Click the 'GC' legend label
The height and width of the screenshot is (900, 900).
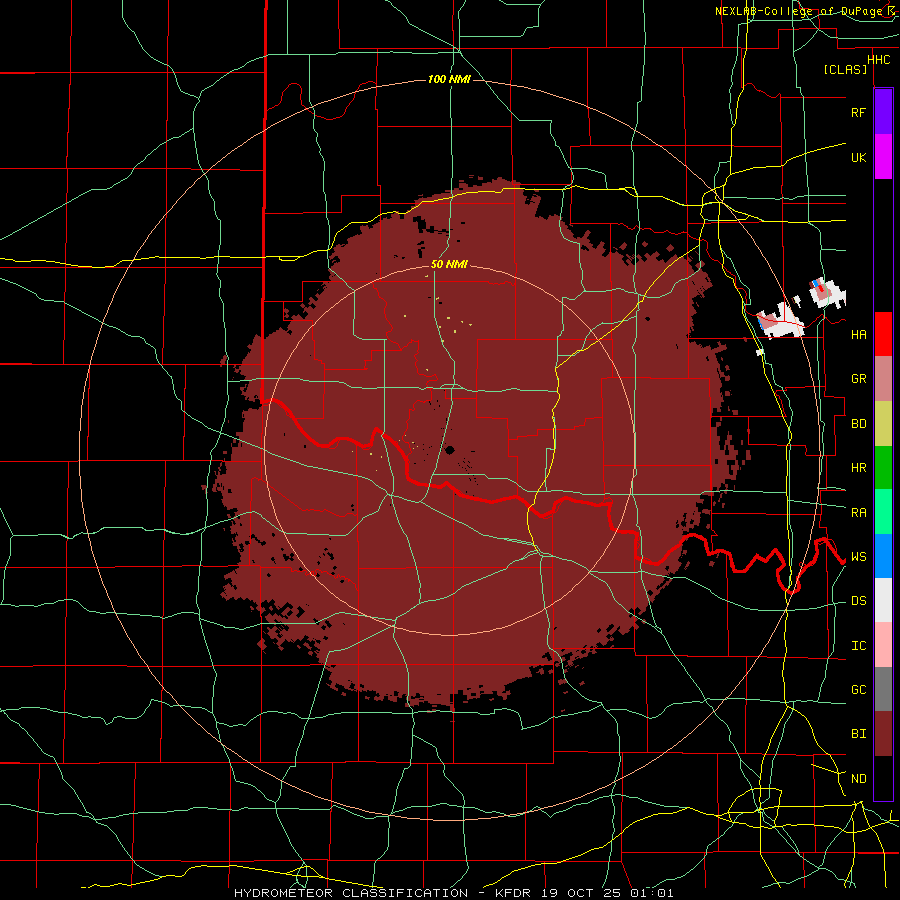858,690
